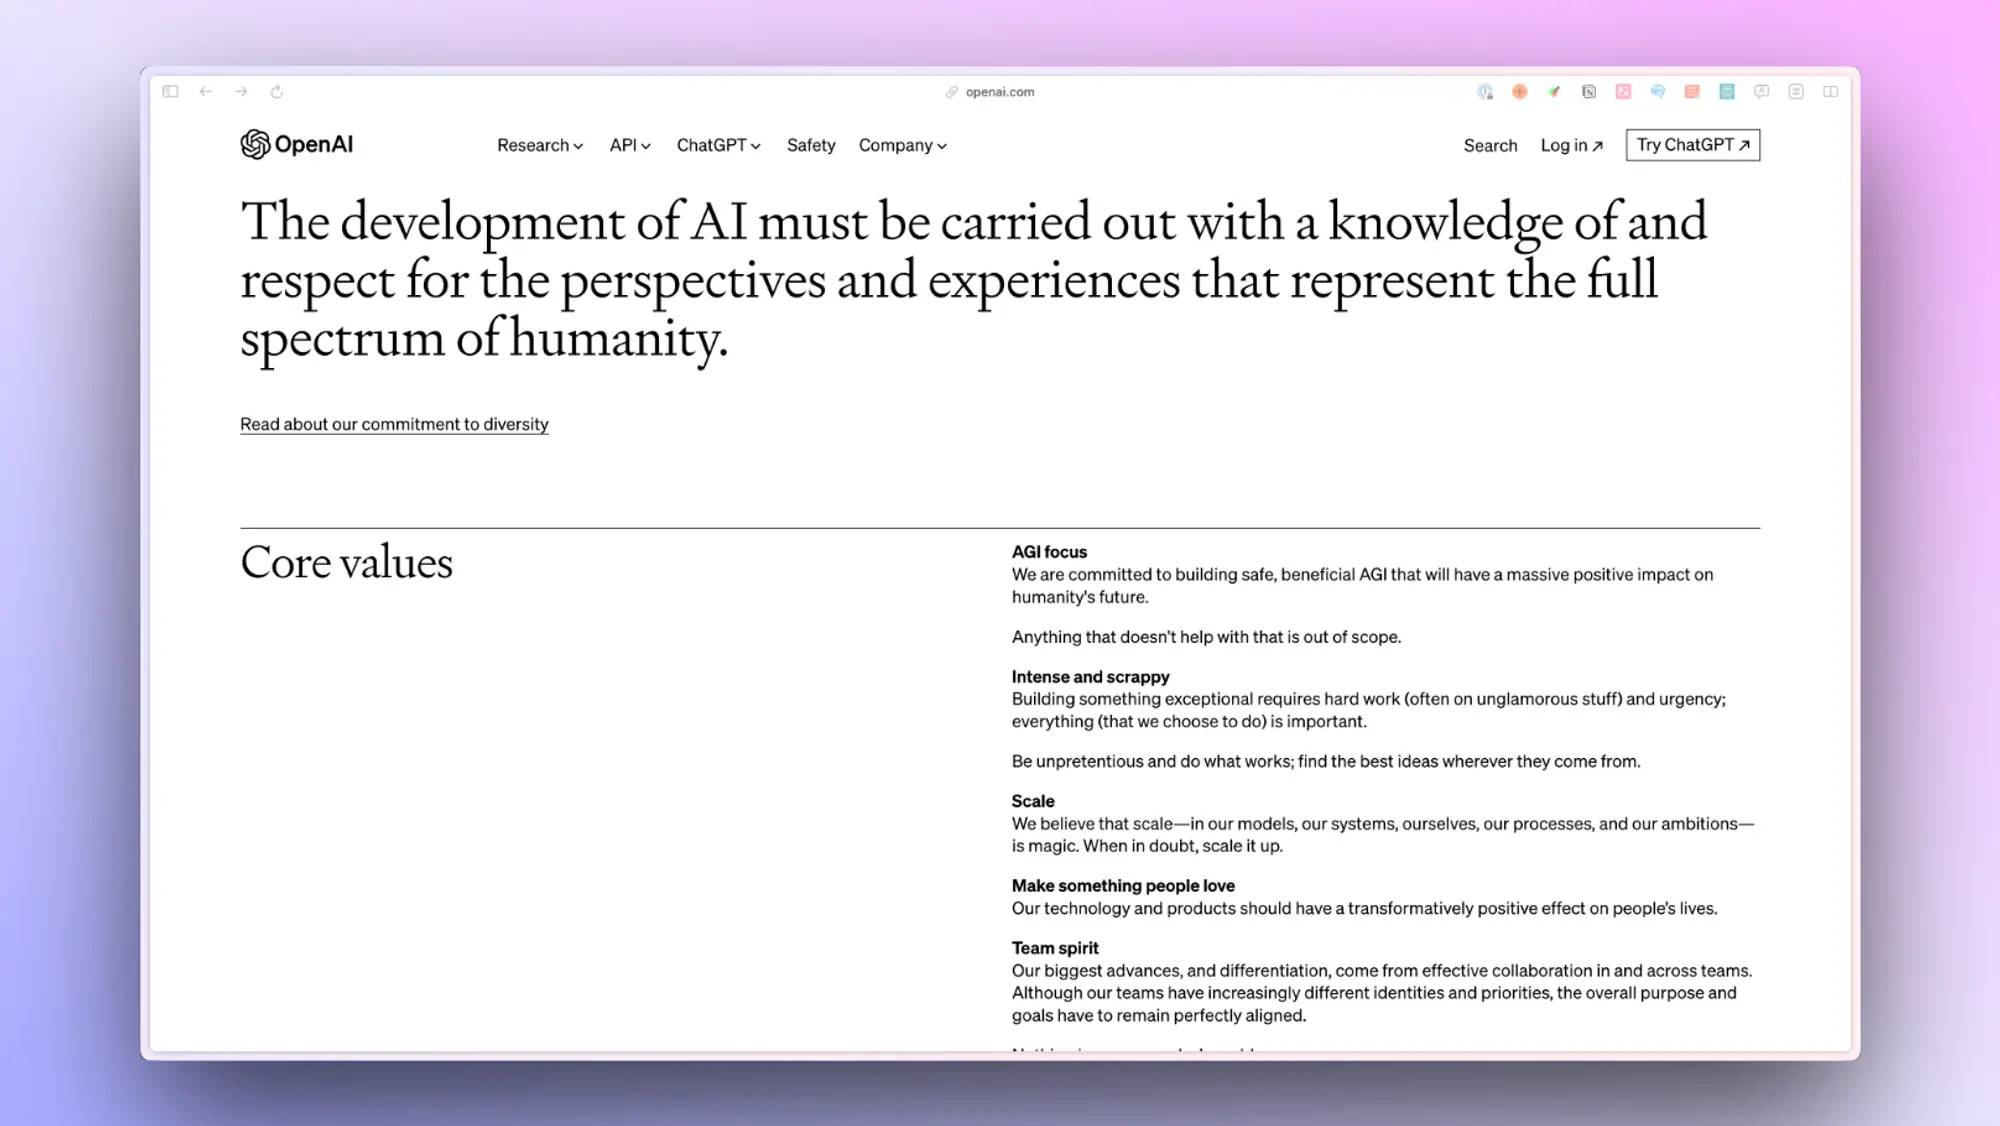Go forward with the browser forward arrow
The image size is (2000, 1126).
[241, 91]
